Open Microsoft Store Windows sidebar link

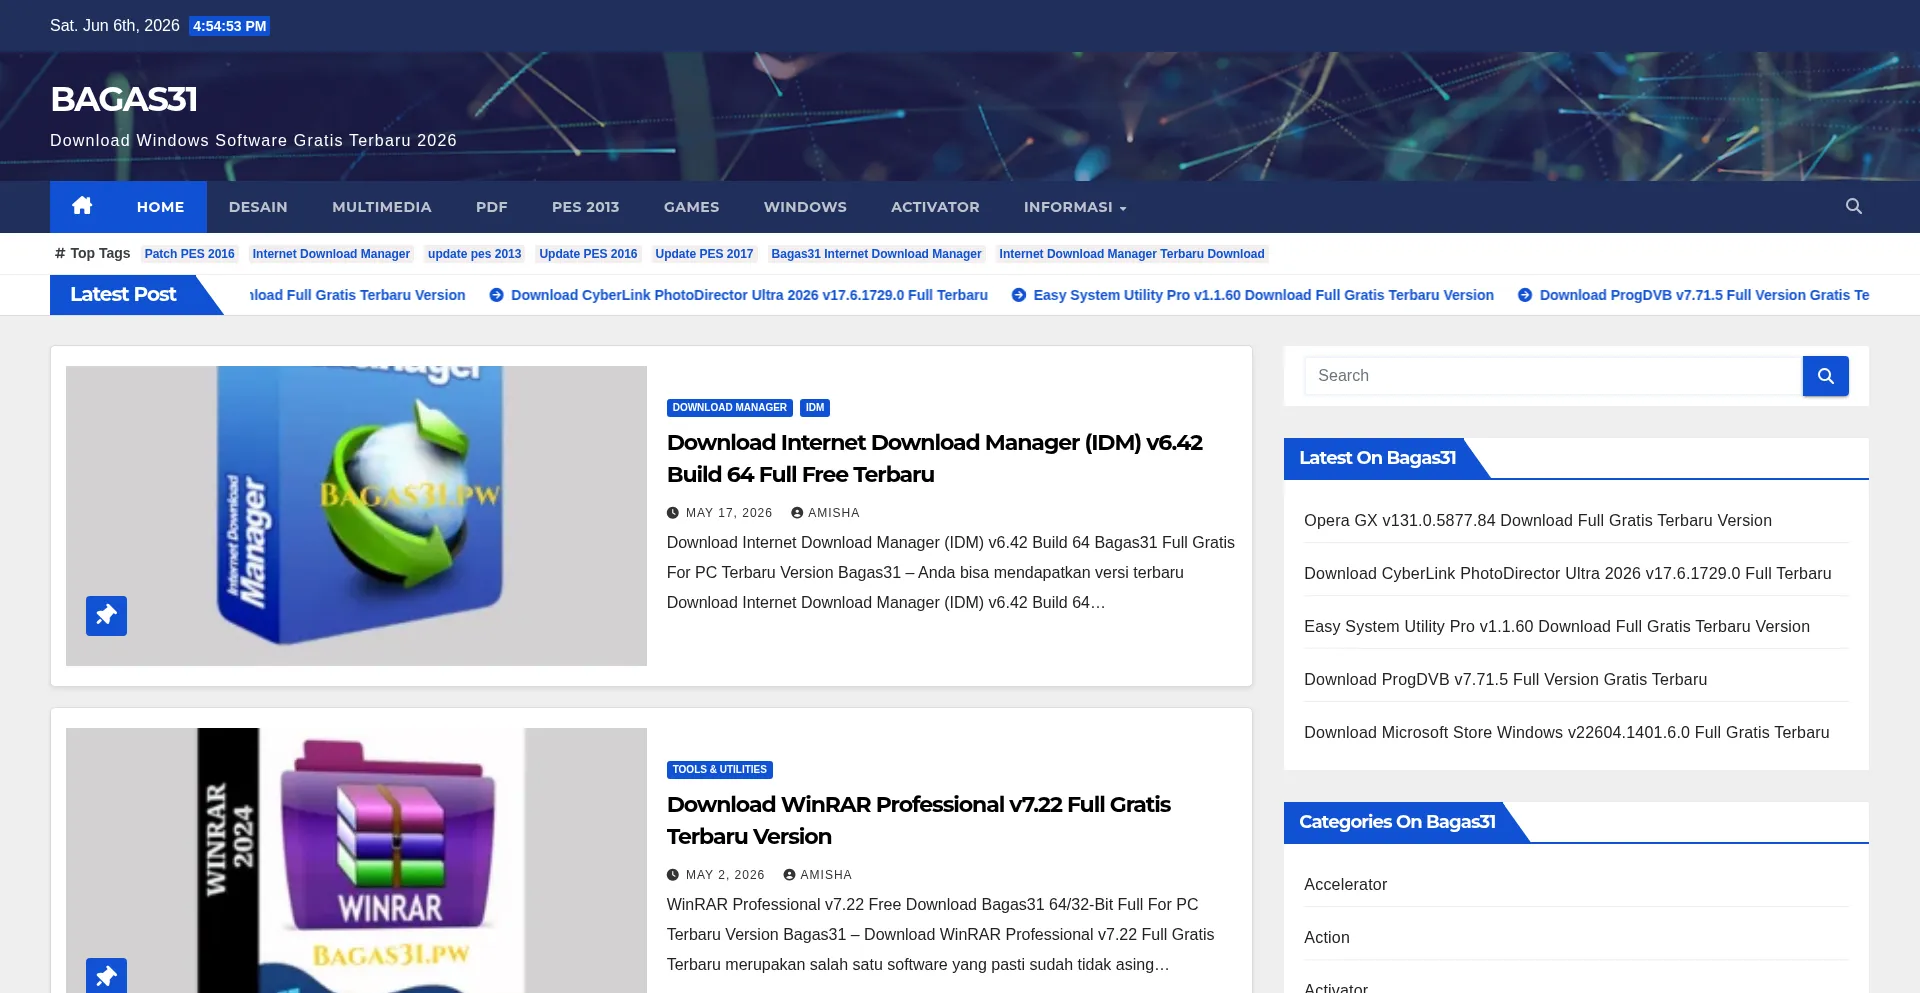coord(1567,733)
